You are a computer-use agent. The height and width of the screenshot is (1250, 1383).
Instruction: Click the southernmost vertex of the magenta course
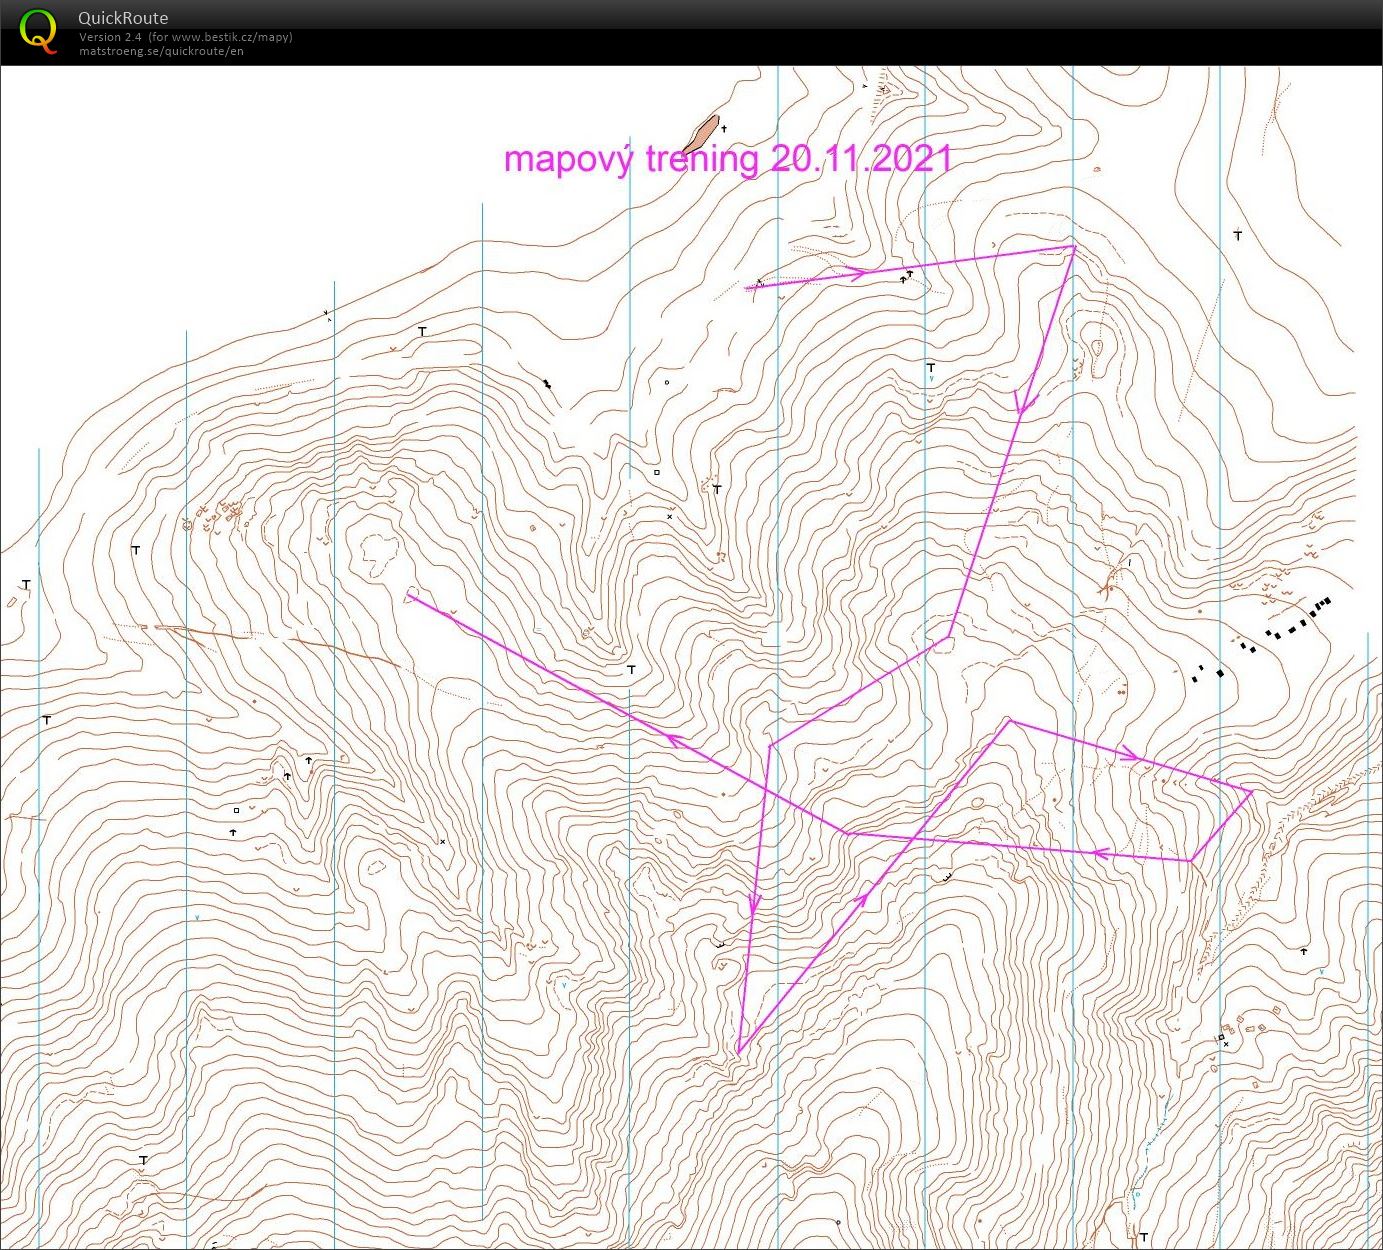[x=738, y=1052]
